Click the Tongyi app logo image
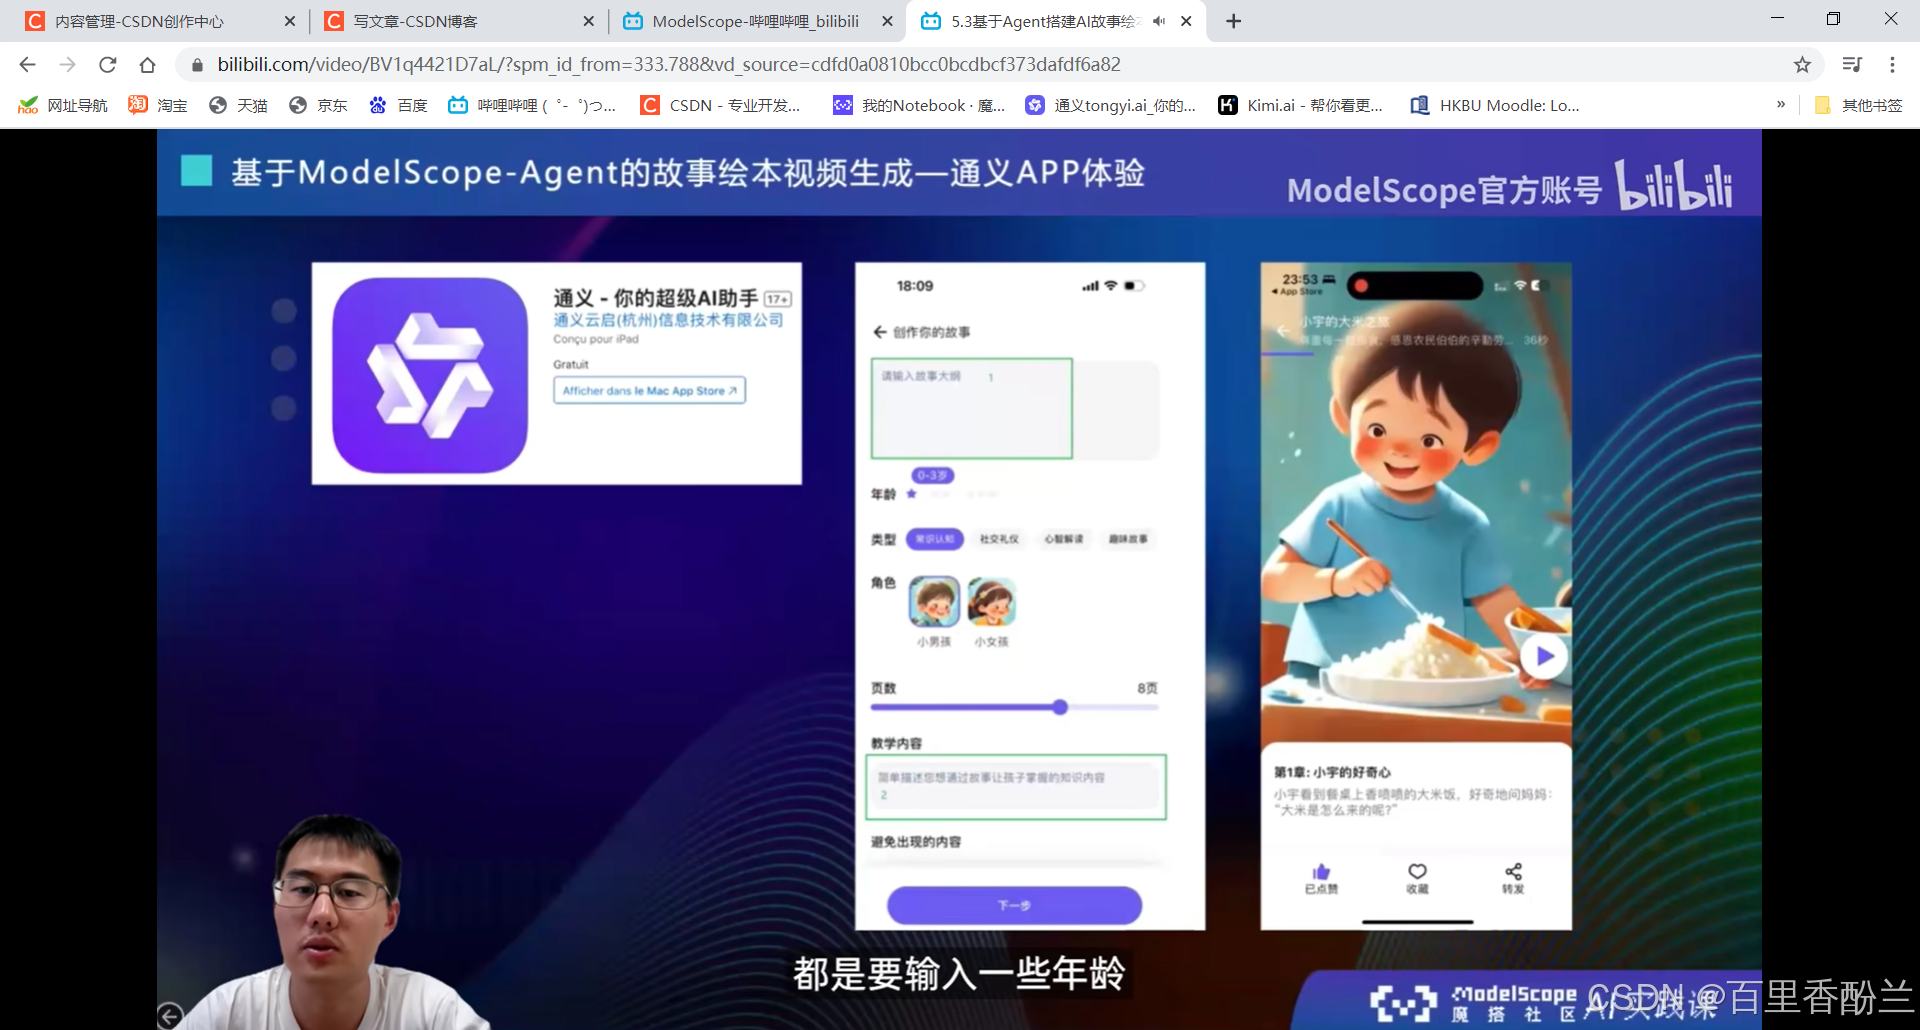 430,375
